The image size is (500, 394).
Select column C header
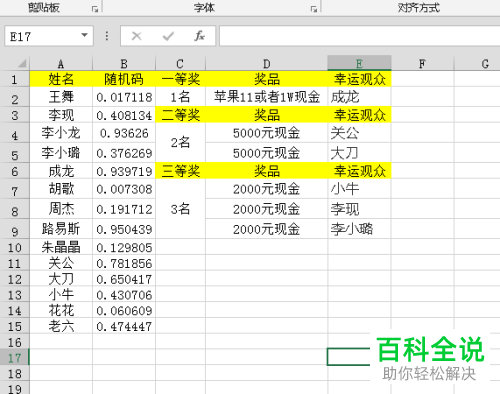pyautogui.click(x=180, y=63)
